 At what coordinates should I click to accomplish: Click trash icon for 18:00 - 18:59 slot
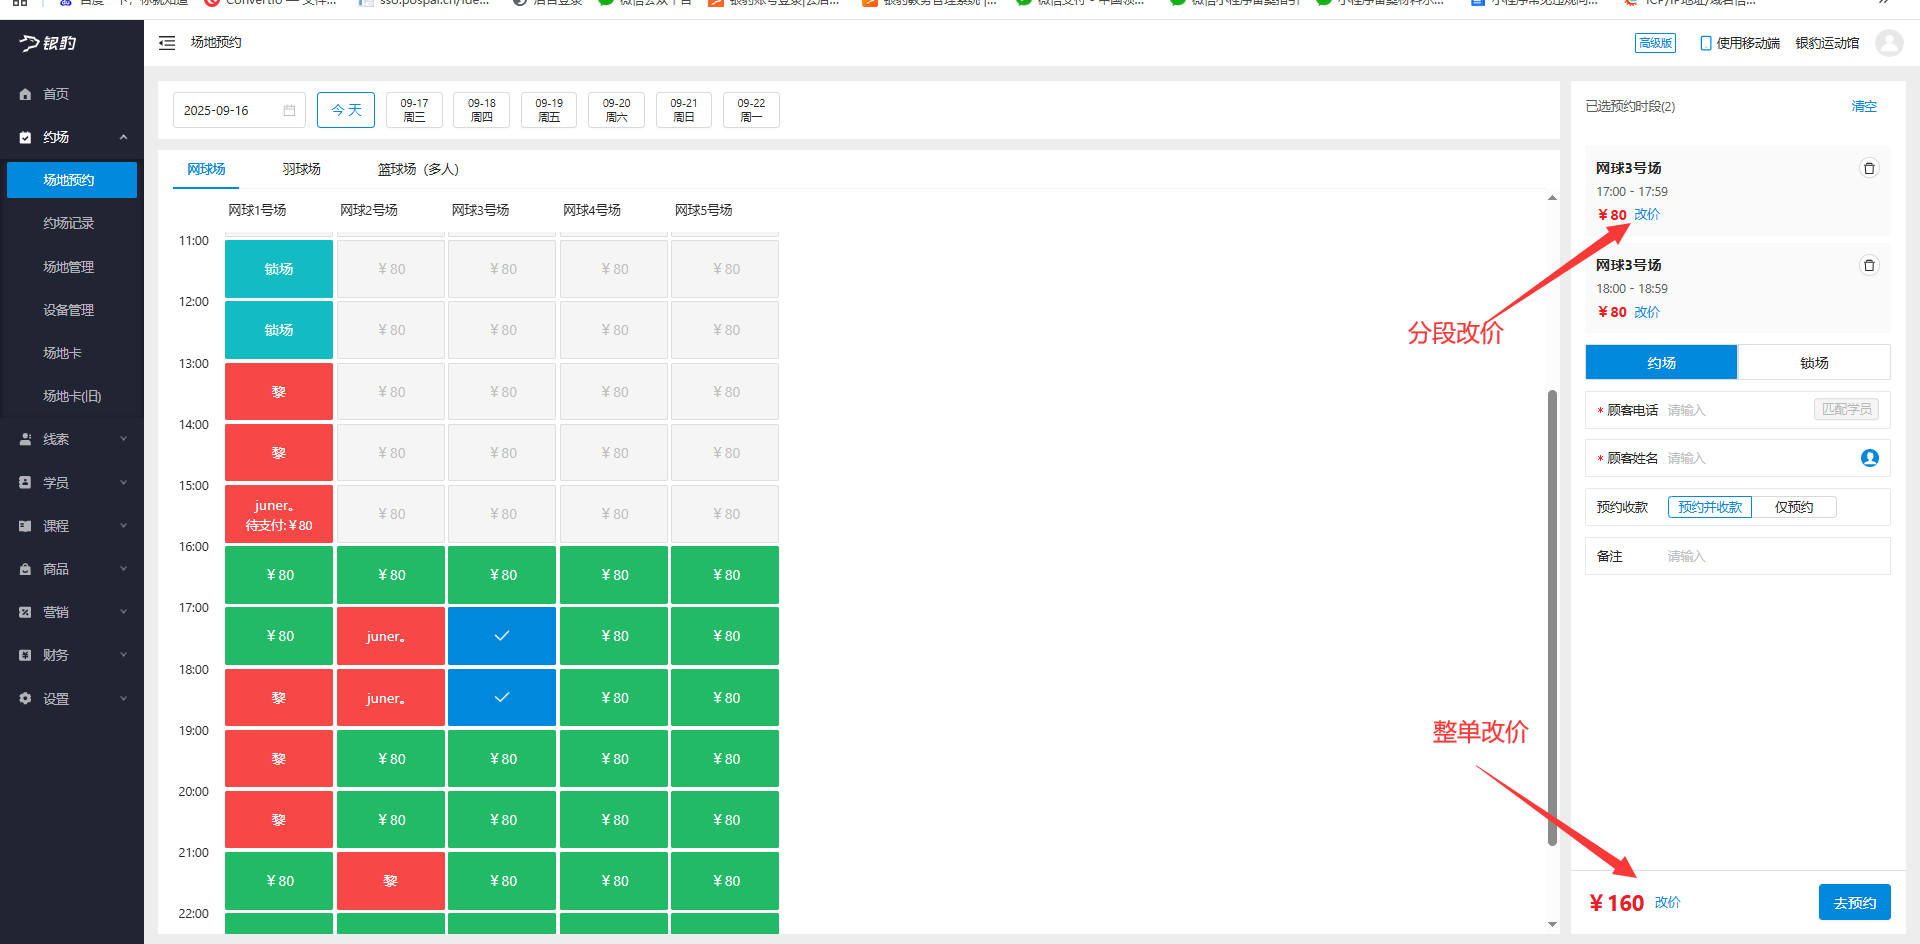[x=1868, y=265]
